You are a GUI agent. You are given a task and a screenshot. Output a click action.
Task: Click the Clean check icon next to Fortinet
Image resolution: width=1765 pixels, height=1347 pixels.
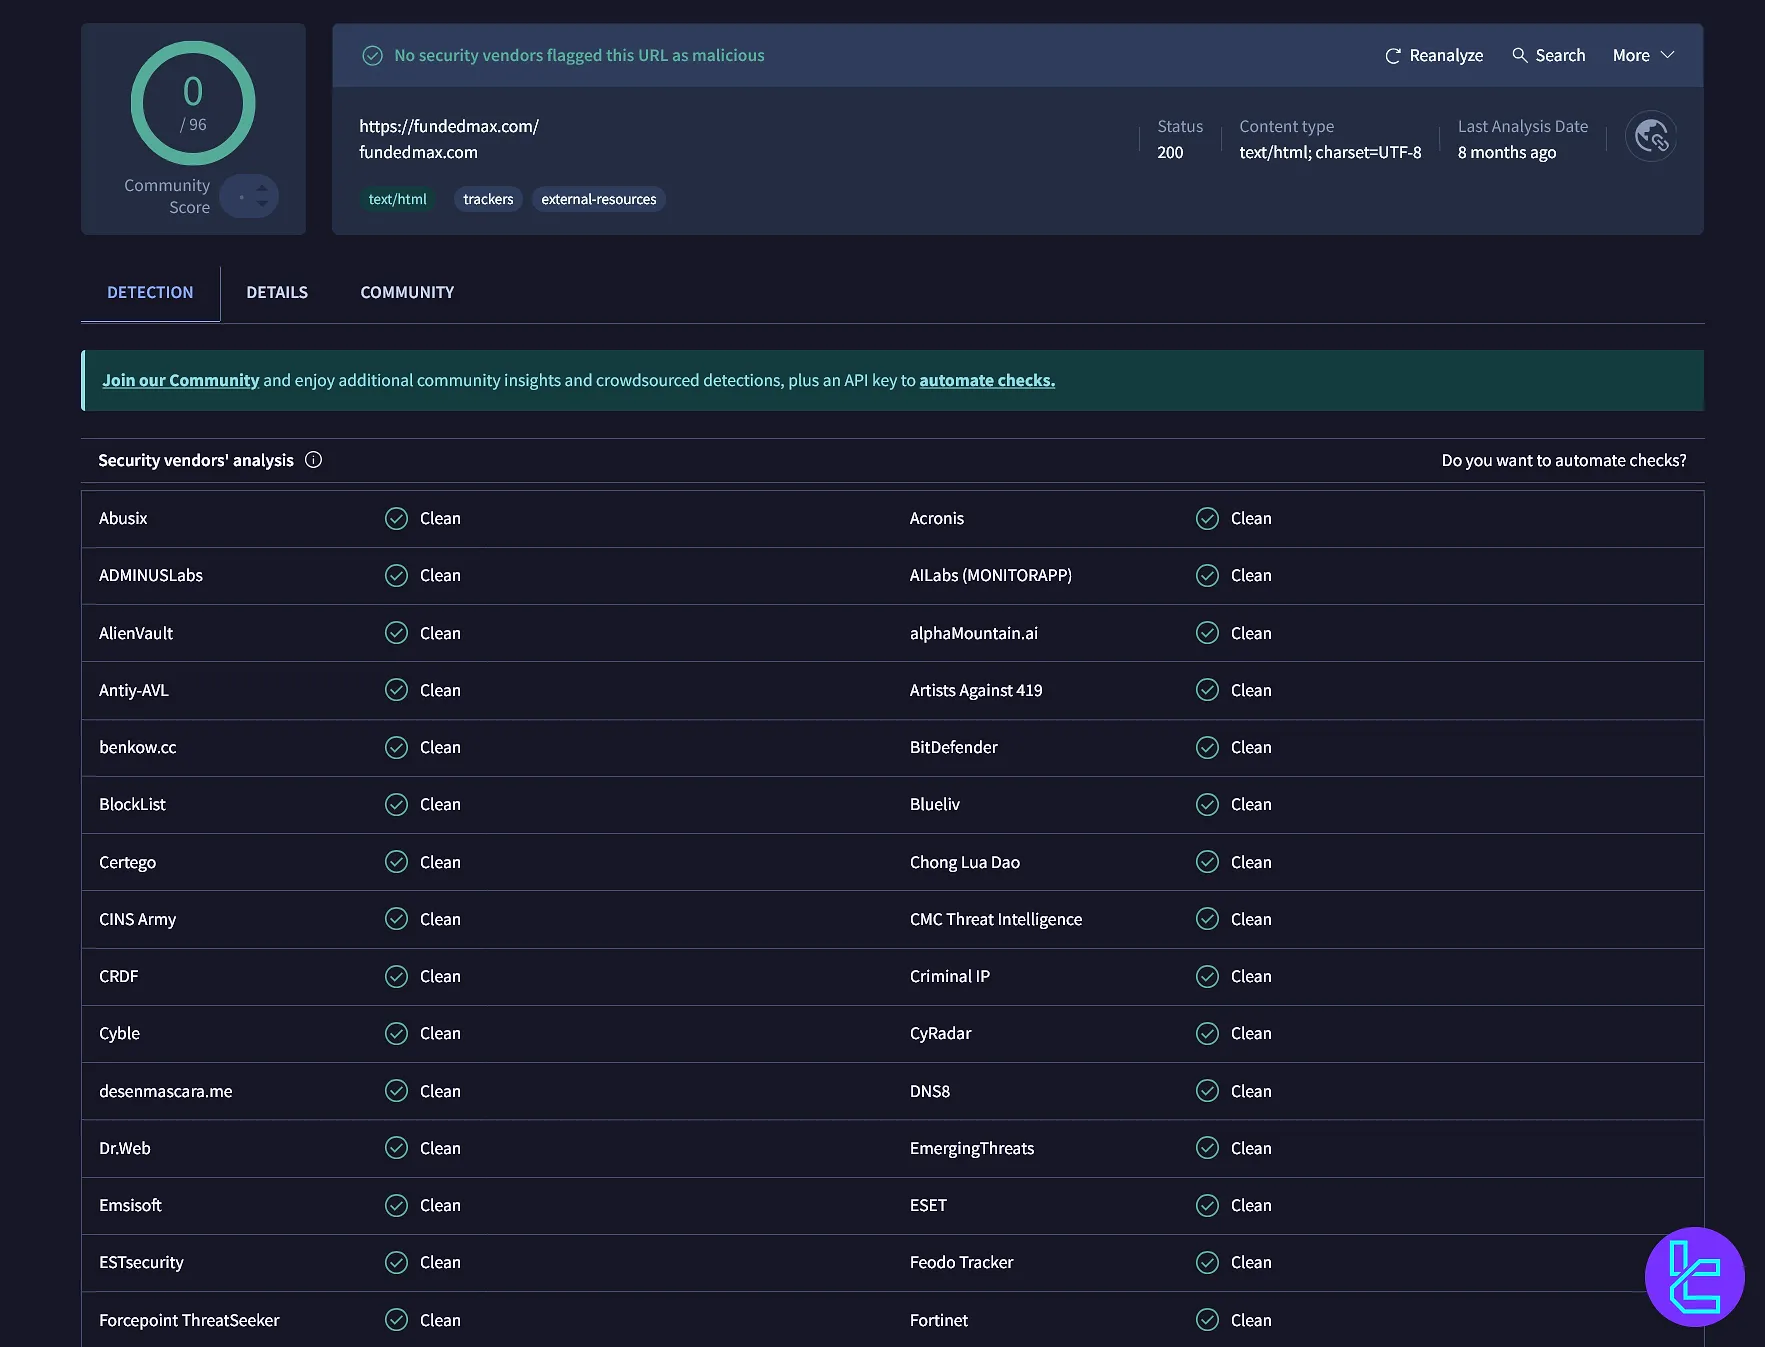tap(1208, 1320)
